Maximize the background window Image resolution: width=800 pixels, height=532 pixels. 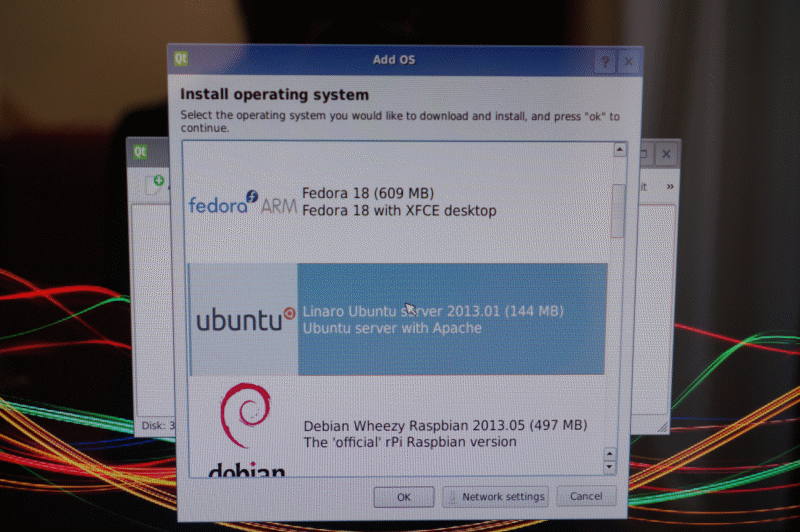coord(644,154)
